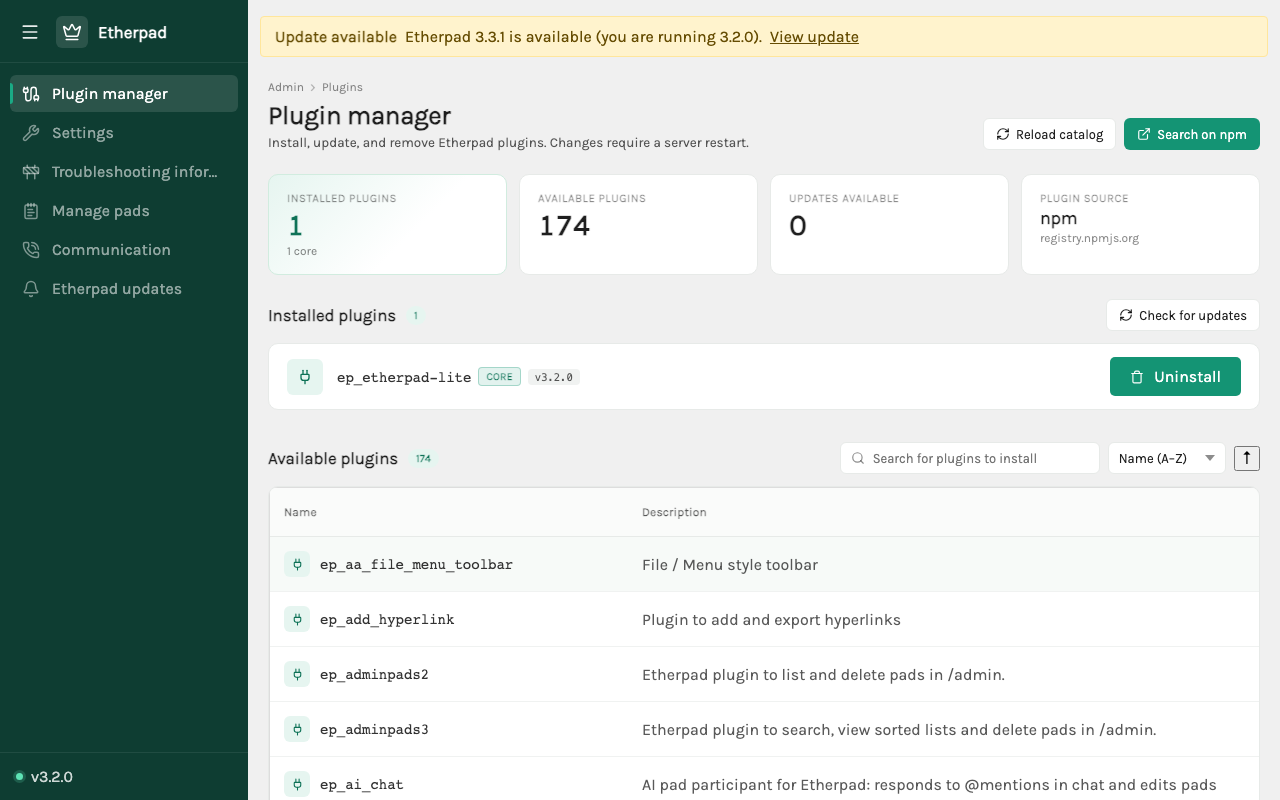Open the Name (A-Z) sort dropdown
This screenshot has width=1280, height=800.
[x=1167, y=458]
